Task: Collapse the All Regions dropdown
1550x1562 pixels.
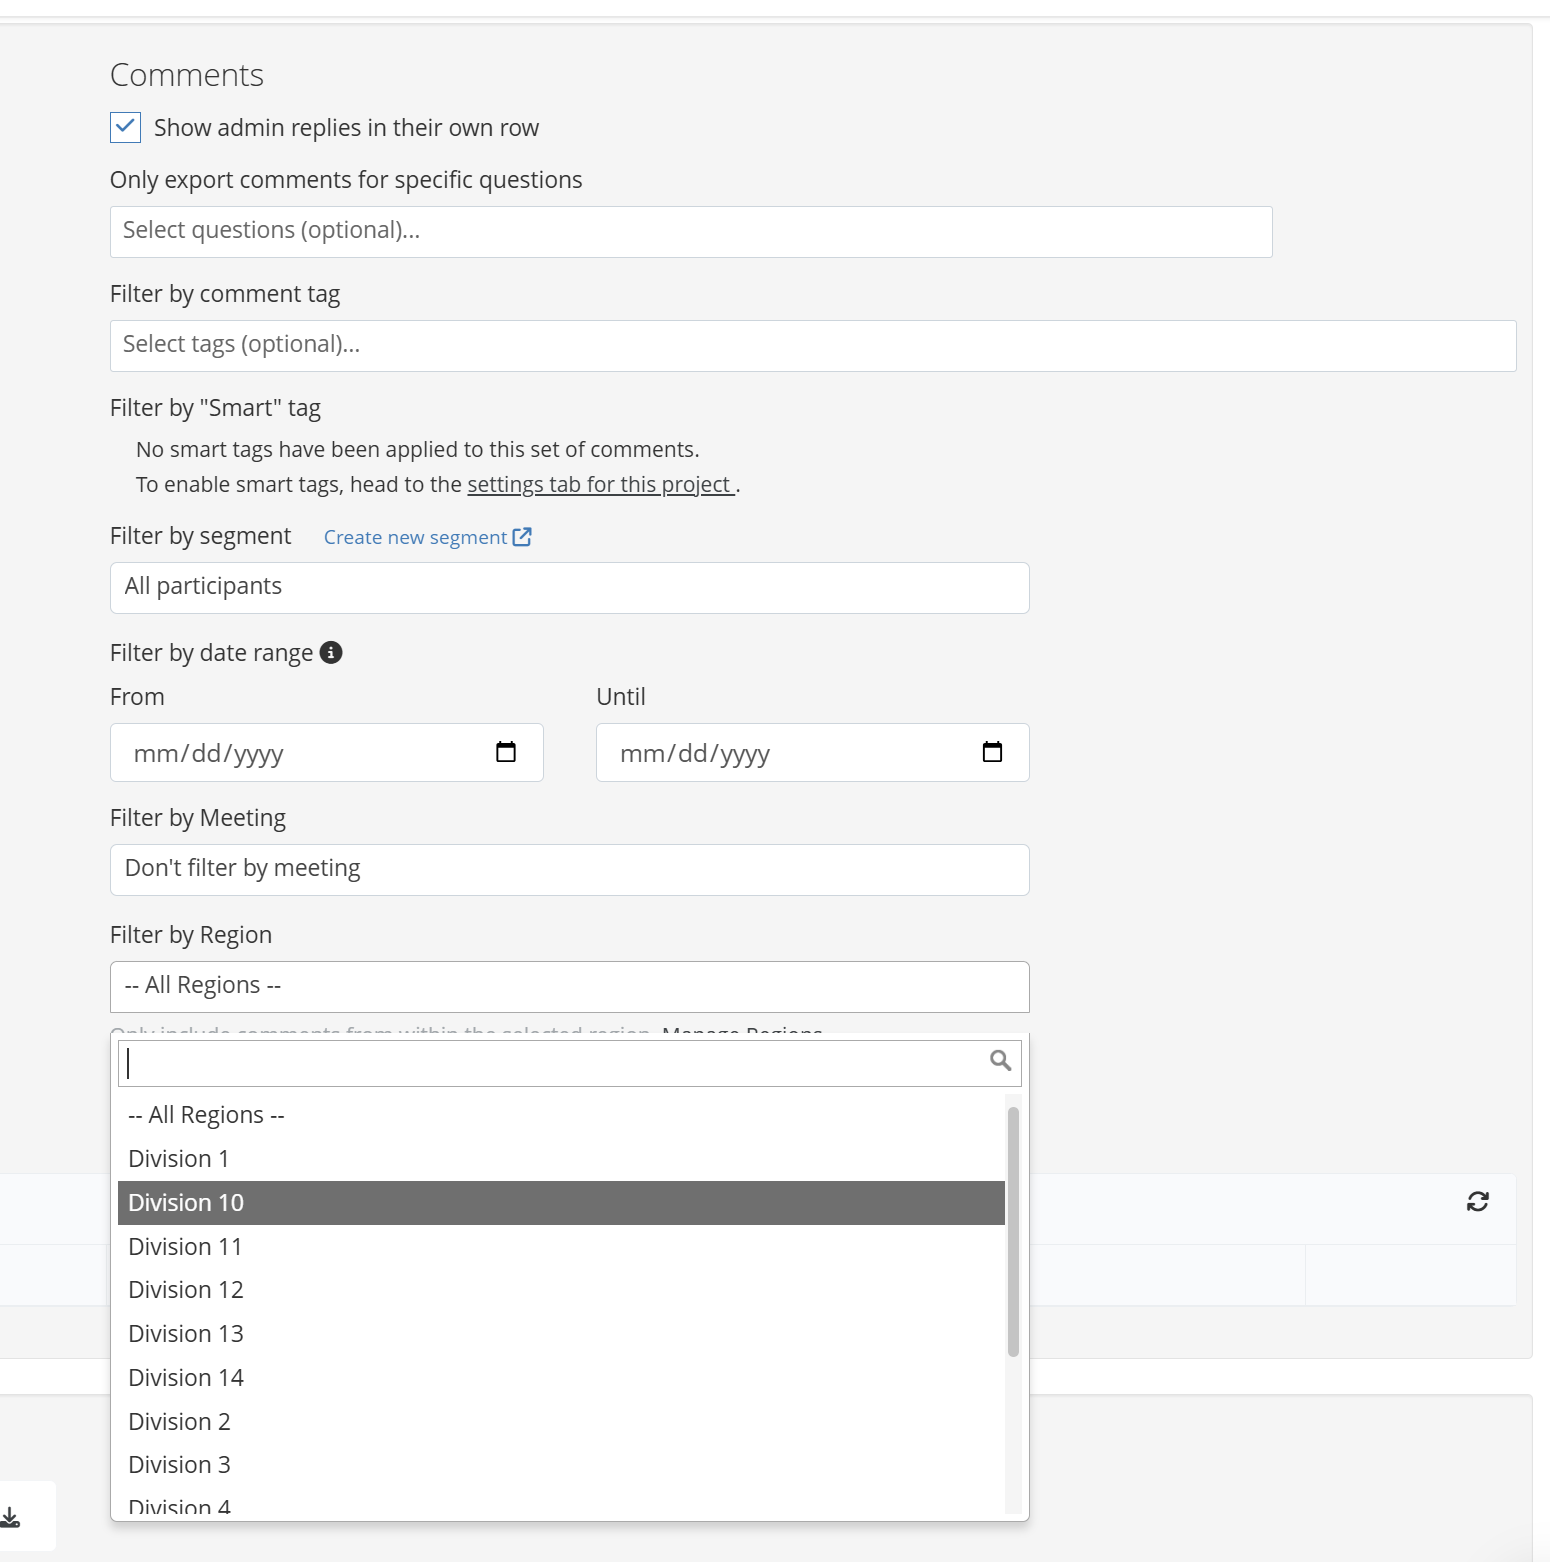Action: tap(569, 986)
